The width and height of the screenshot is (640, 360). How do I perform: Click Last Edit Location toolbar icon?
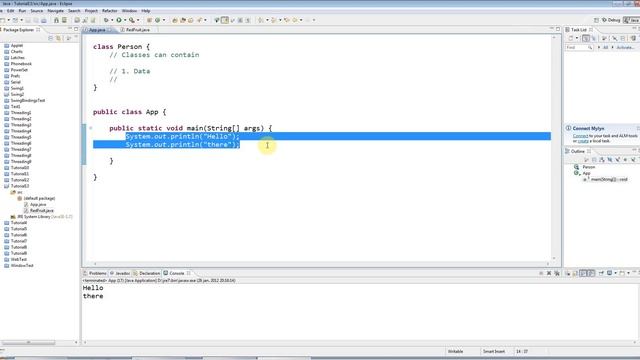pos(287,20)
